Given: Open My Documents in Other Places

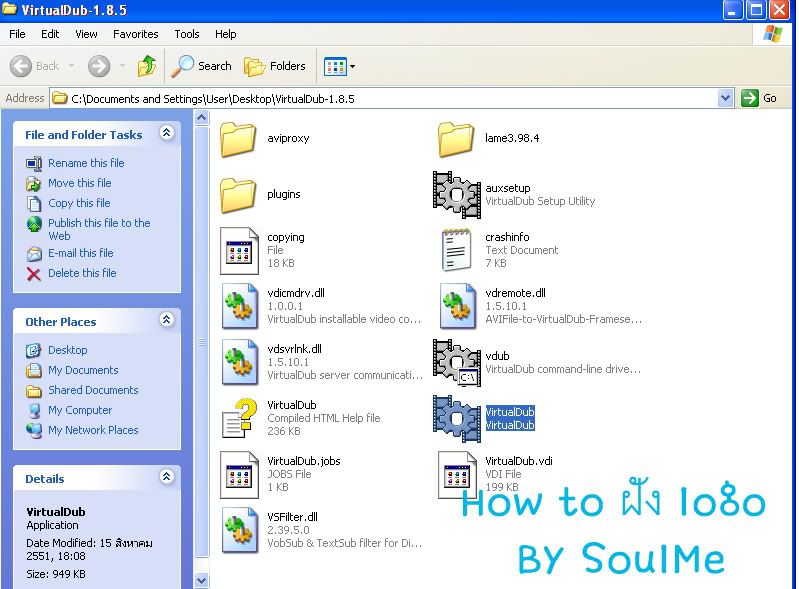Looking at the screenshot, I should pyautogui.click(x=83, y=370).
